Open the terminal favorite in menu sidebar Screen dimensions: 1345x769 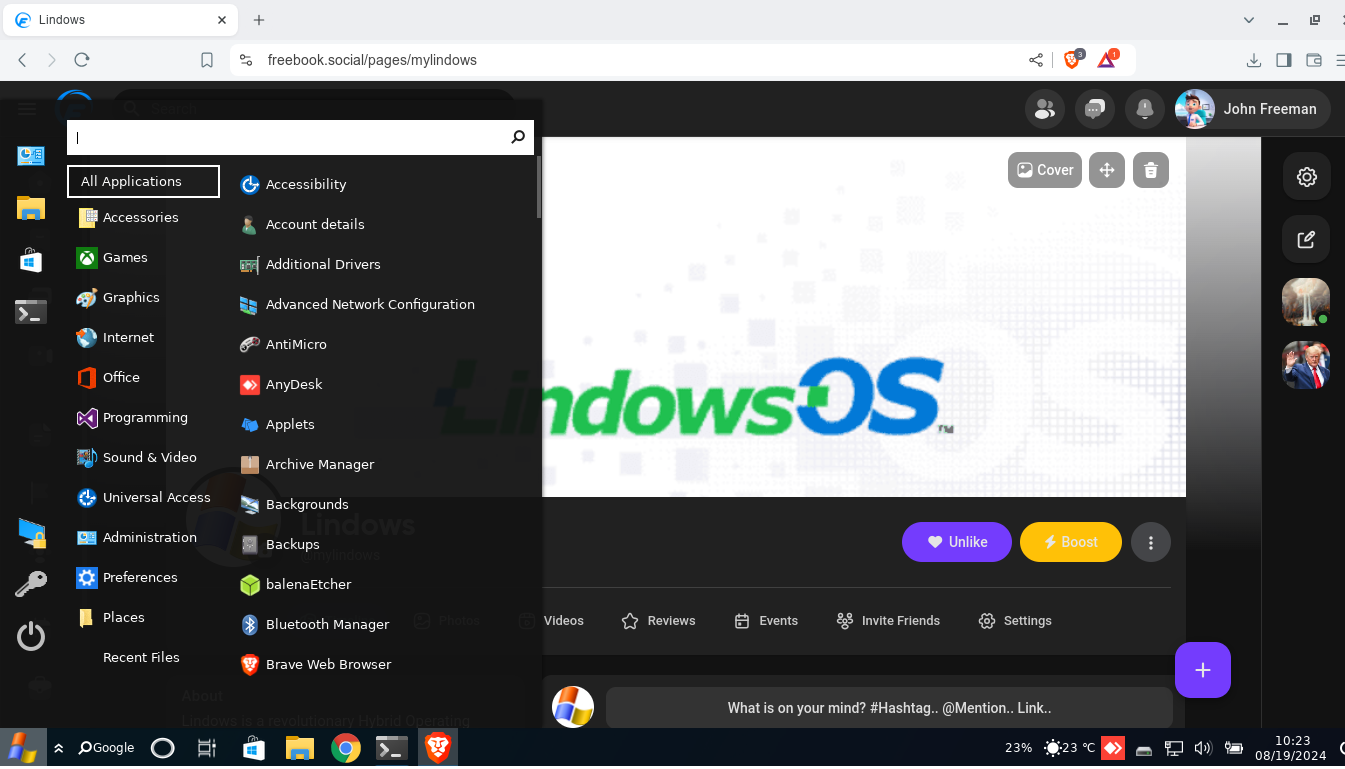pyautogui.click(x=31, y=312)
